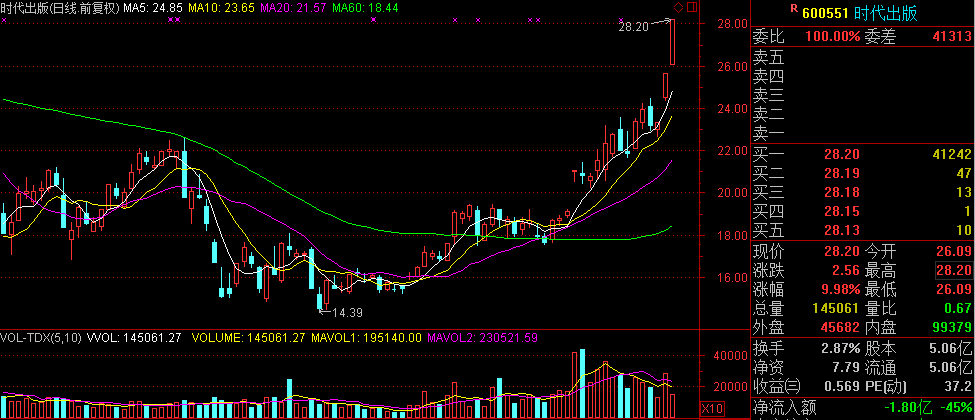Click the 现价 value 28.20
The height and width of the screenshot is (420, 975).
point(843,252)
